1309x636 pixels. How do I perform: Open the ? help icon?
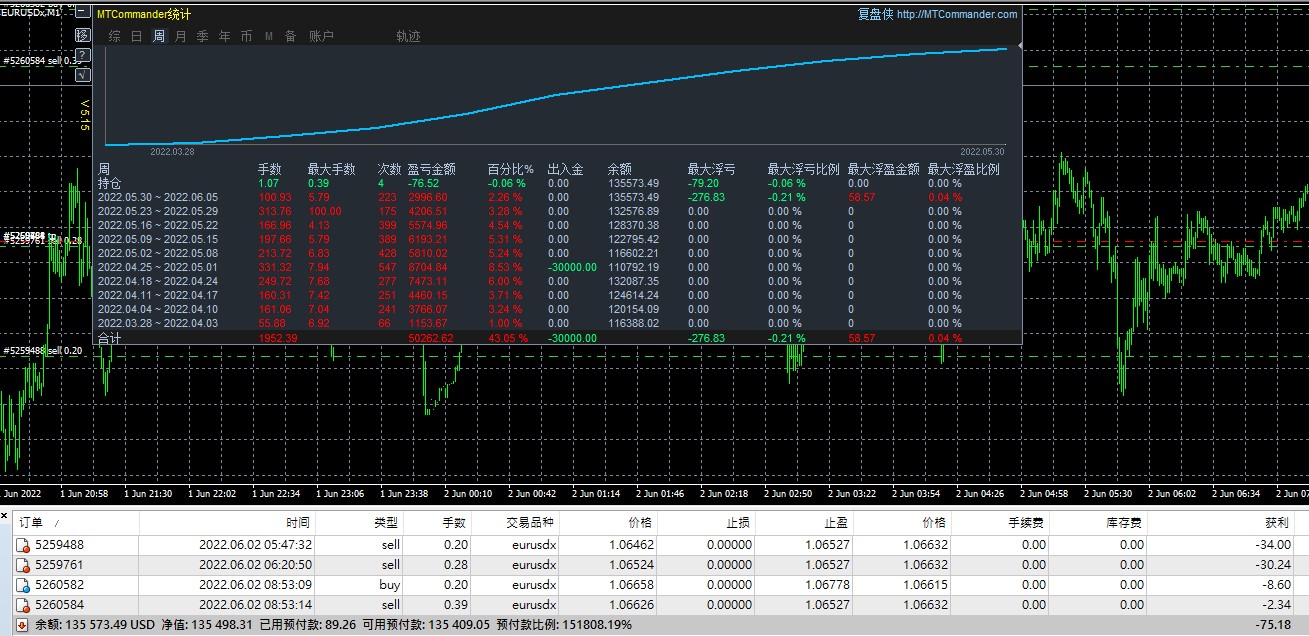click(x=83, y=54)
